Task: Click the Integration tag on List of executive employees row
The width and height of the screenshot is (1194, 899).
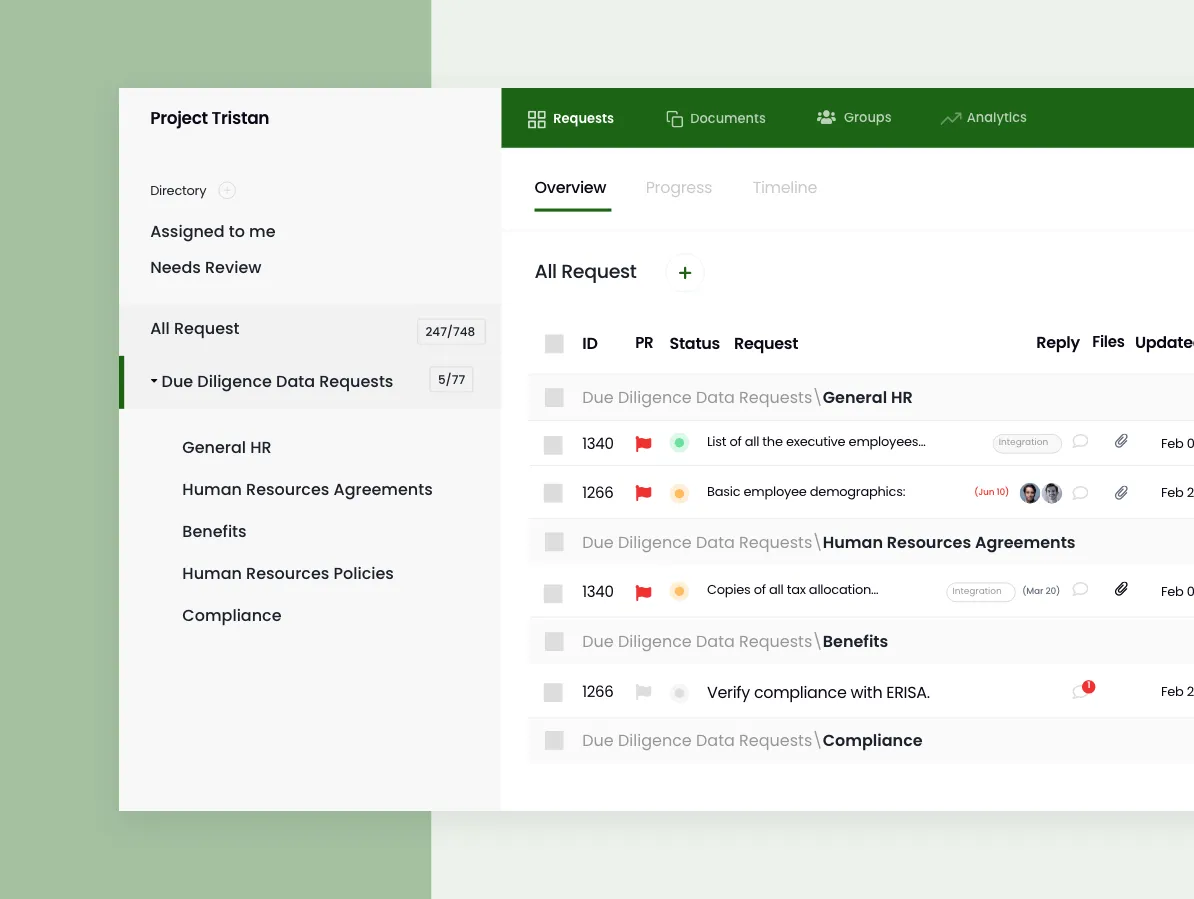Action: (x=1026, y=443)
